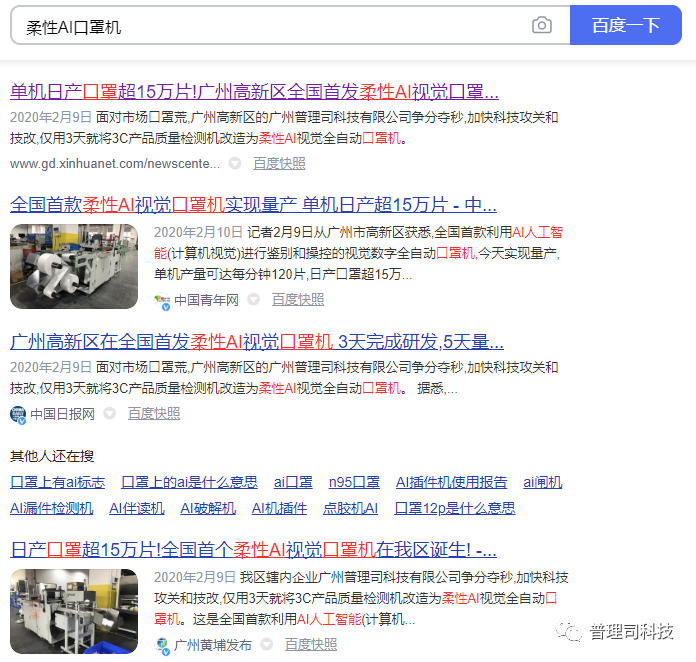
Task: Click the 百度一下 search button
Action: click(625, 25)
